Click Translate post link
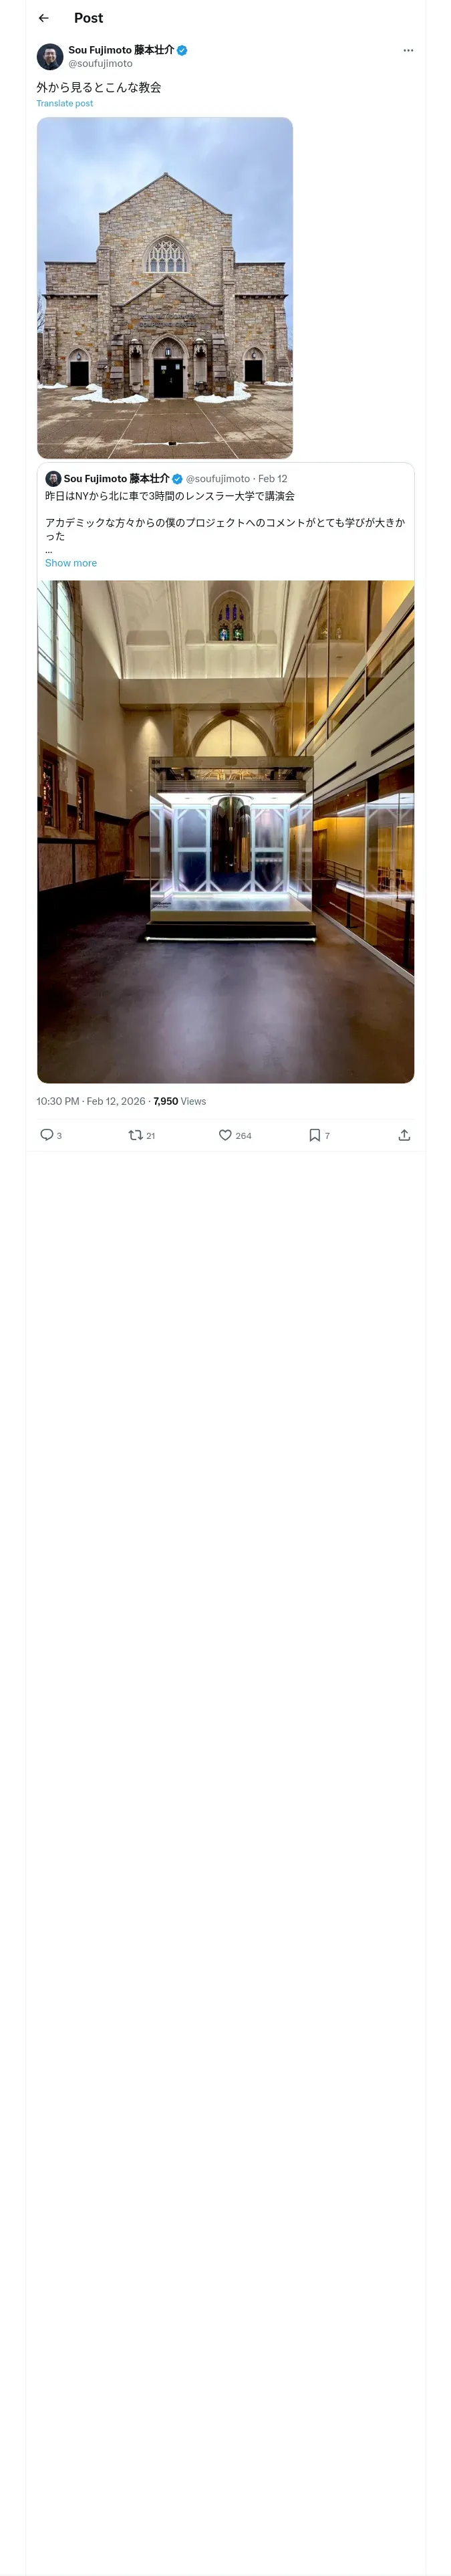This screenshot has height=2576, width=451. (x=65, y=103)
